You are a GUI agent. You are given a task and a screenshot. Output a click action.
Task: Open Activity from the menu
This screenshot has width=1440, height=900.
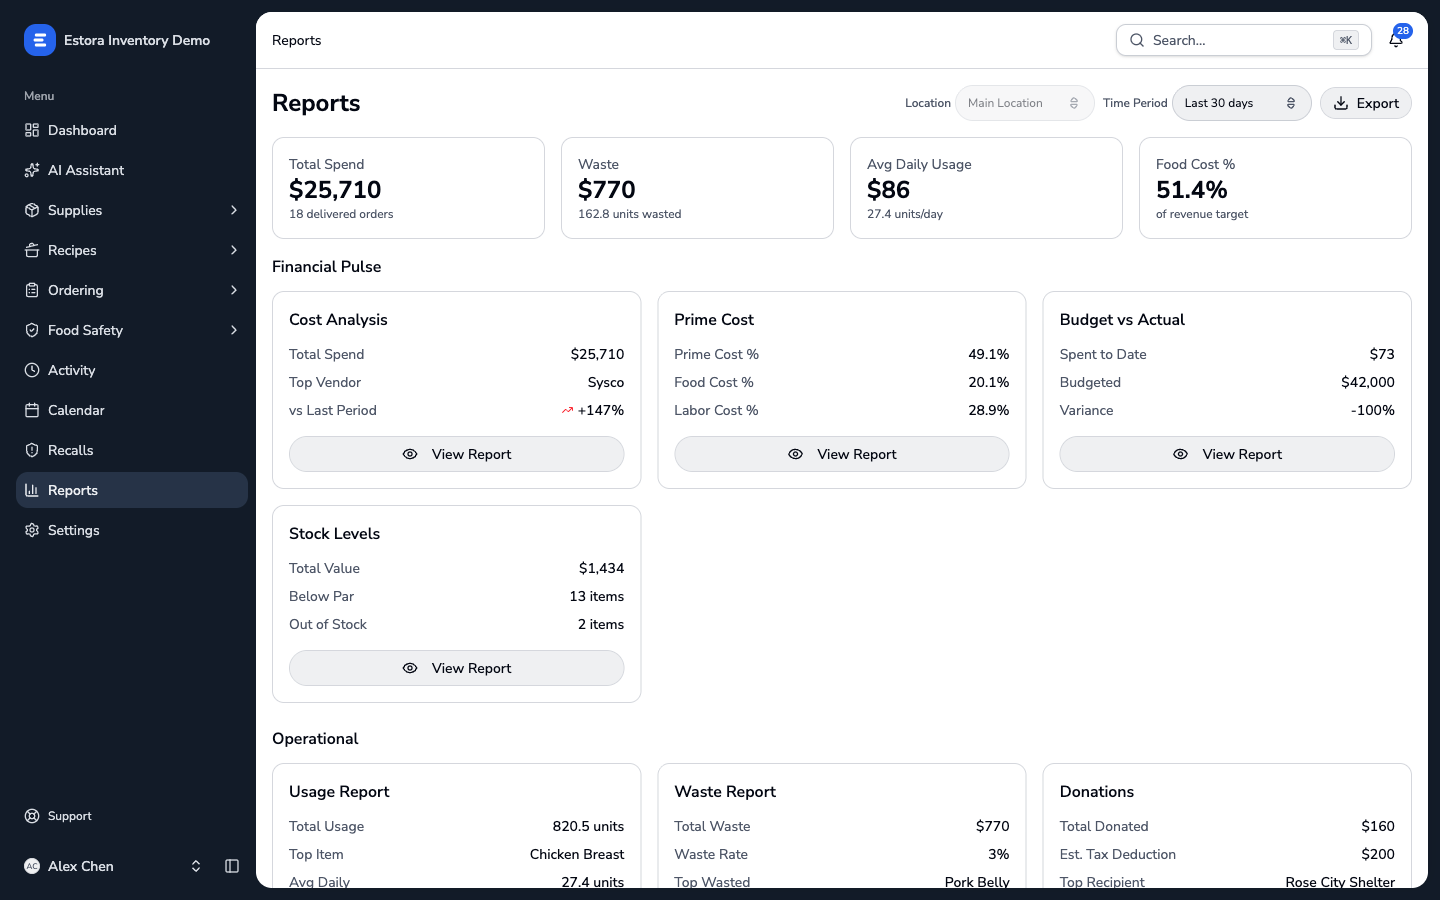(132, 370)
